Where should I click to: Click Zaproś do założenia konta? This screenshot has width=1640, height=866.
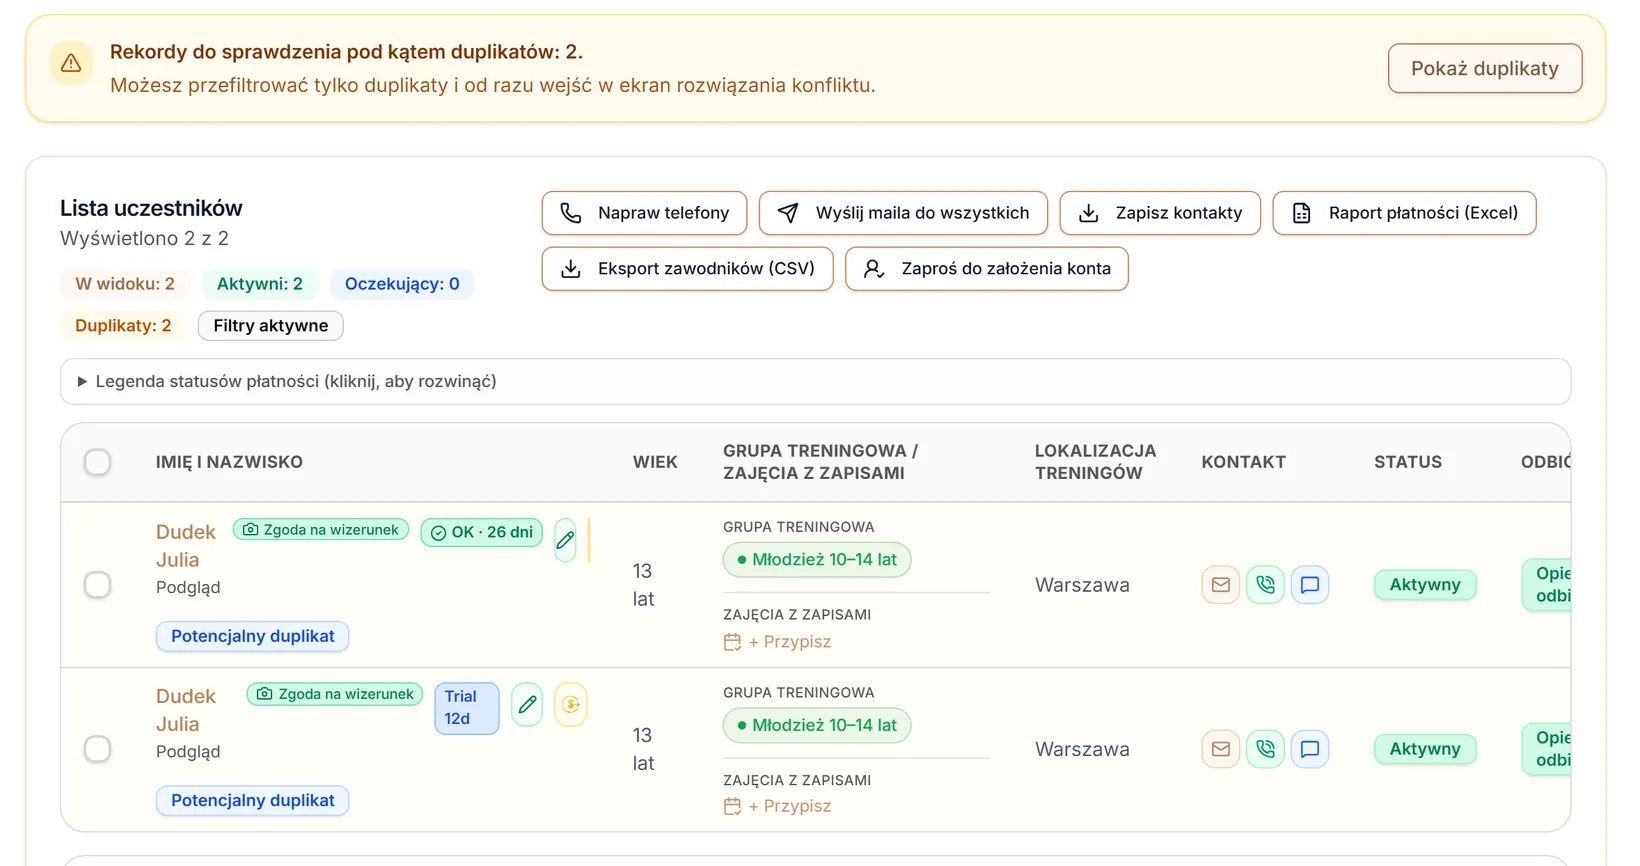pos(986,269)
